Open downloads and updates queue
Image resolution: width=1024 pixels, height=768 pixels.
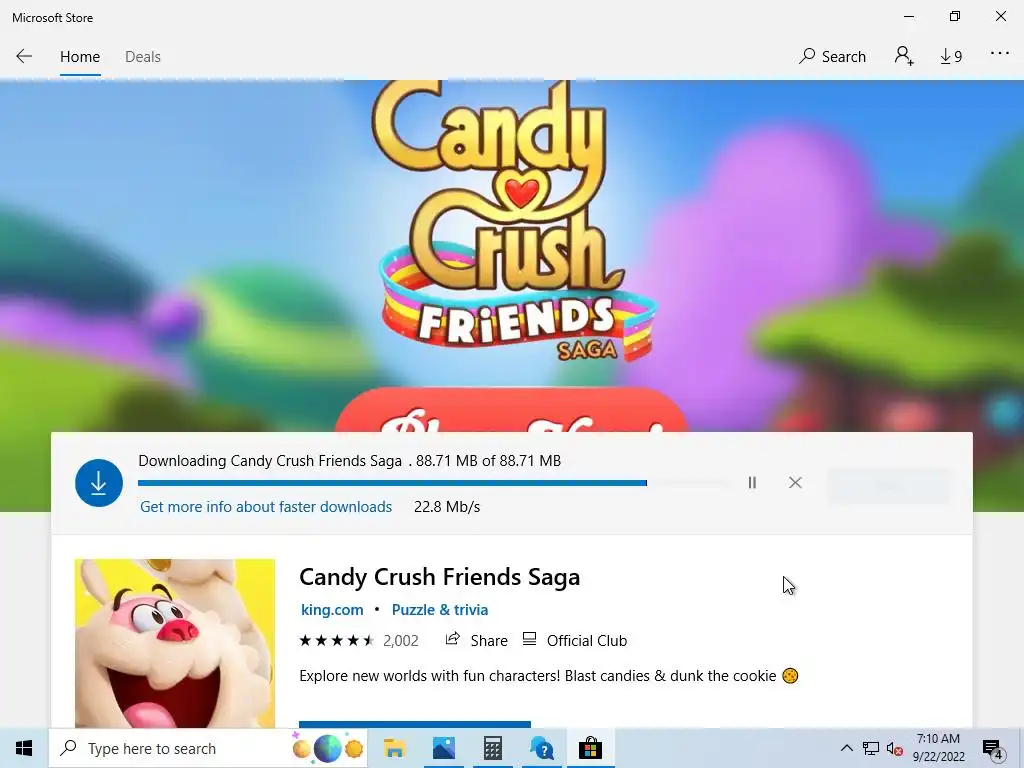coord(951,57)
